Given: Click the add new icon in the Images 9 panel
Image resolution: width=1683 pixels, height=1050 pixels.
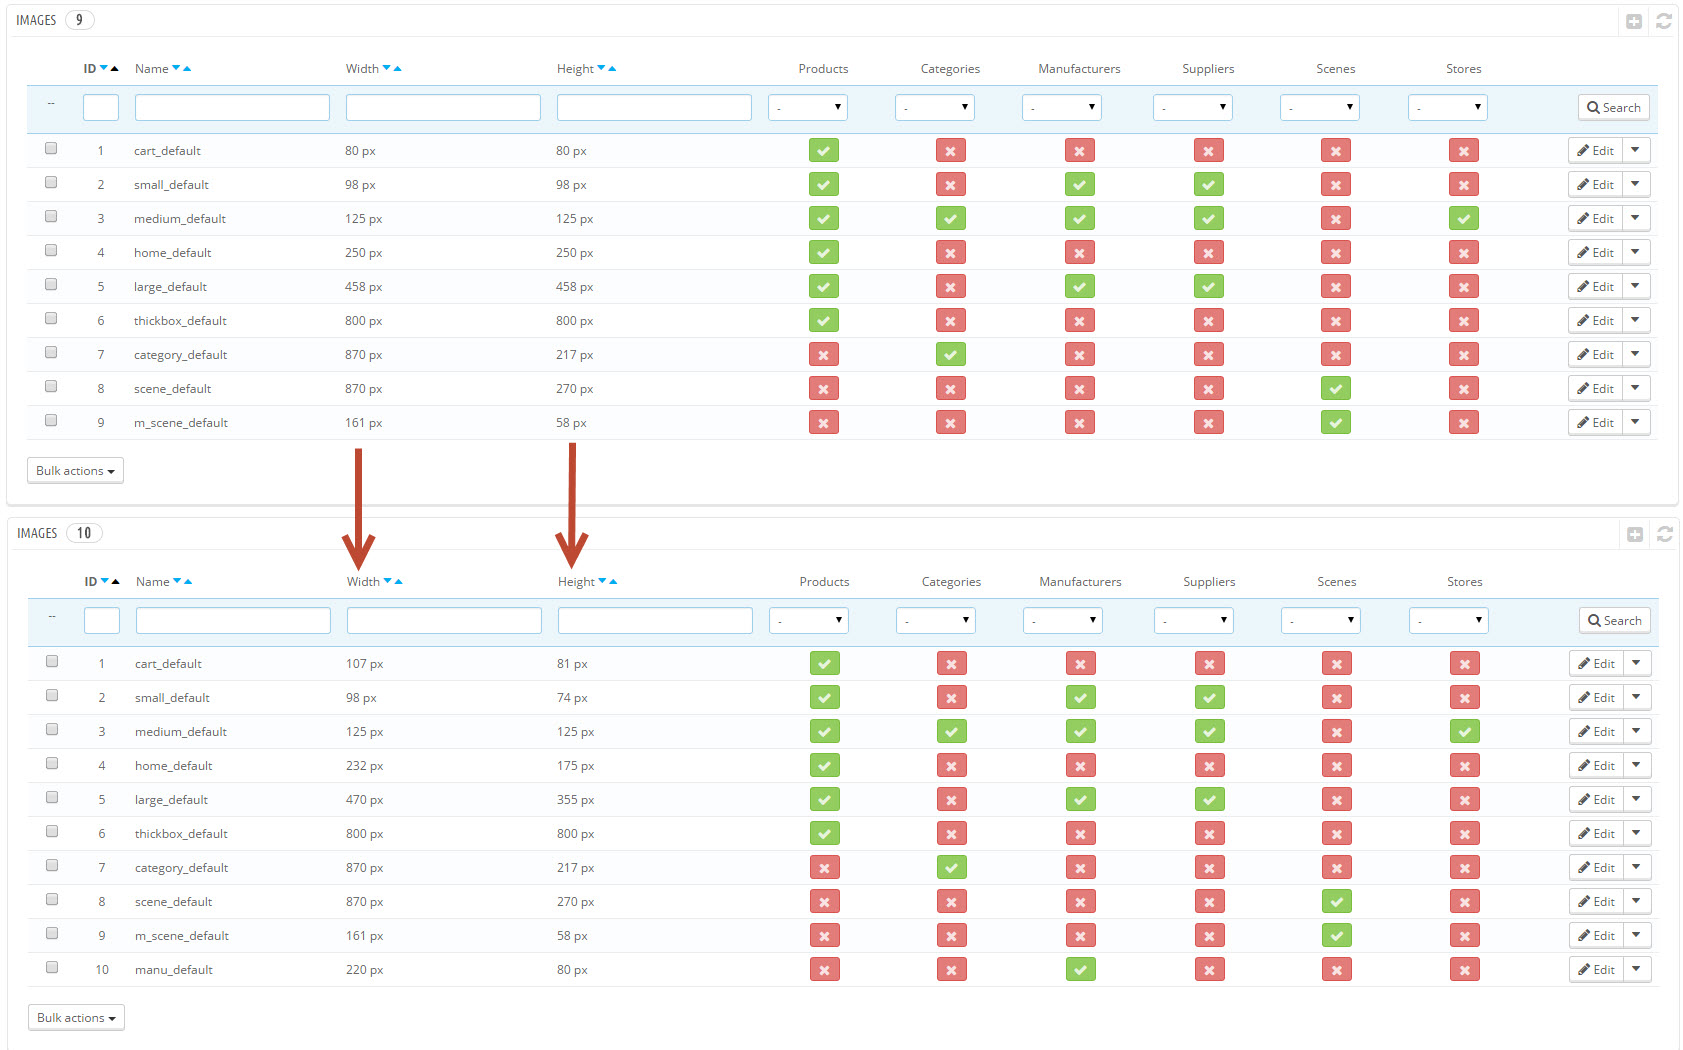Looking at the screenshot, I should [x=1633, y=21].
